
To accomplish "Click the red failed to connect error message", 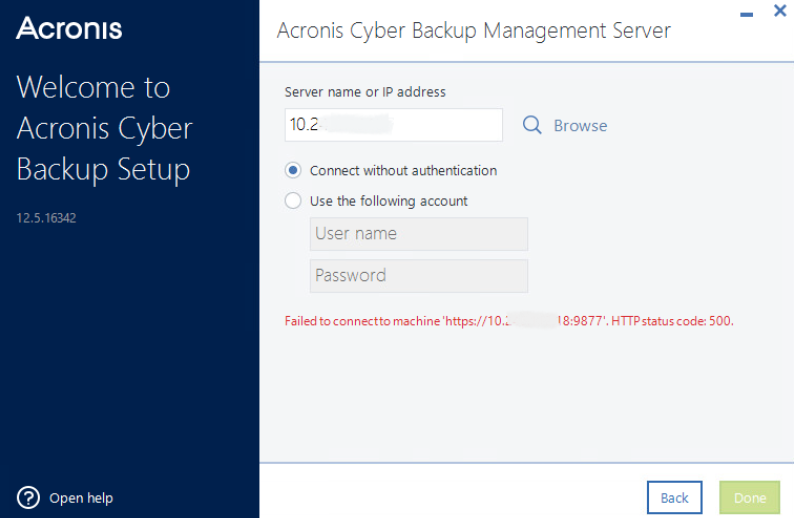I will pyautogui.click(x=509, y=321).
